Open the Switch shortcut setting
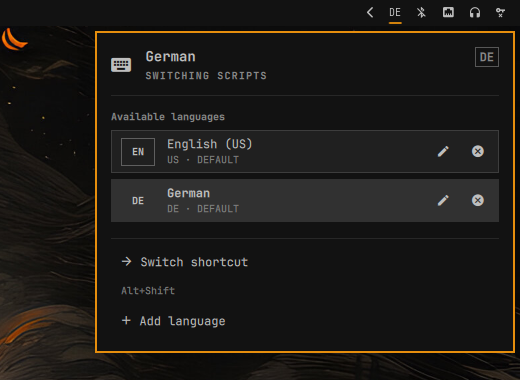 185,262
